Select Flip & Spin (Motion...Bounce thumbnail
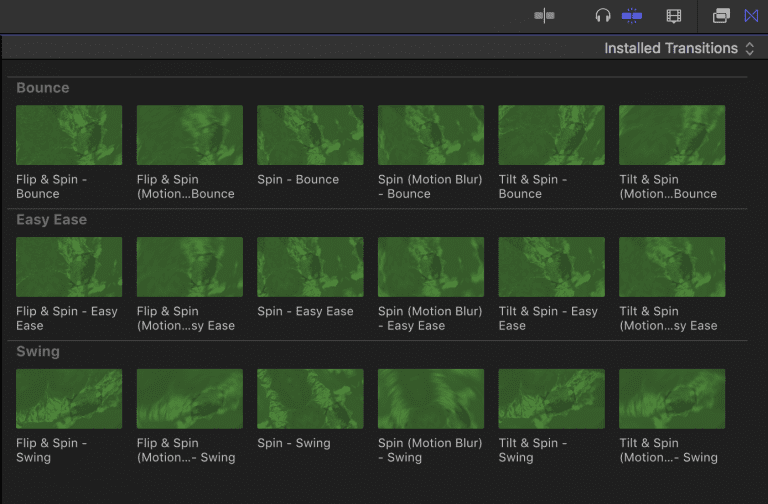This screenshot has height=504, width=768. click(x=190, y=135)
